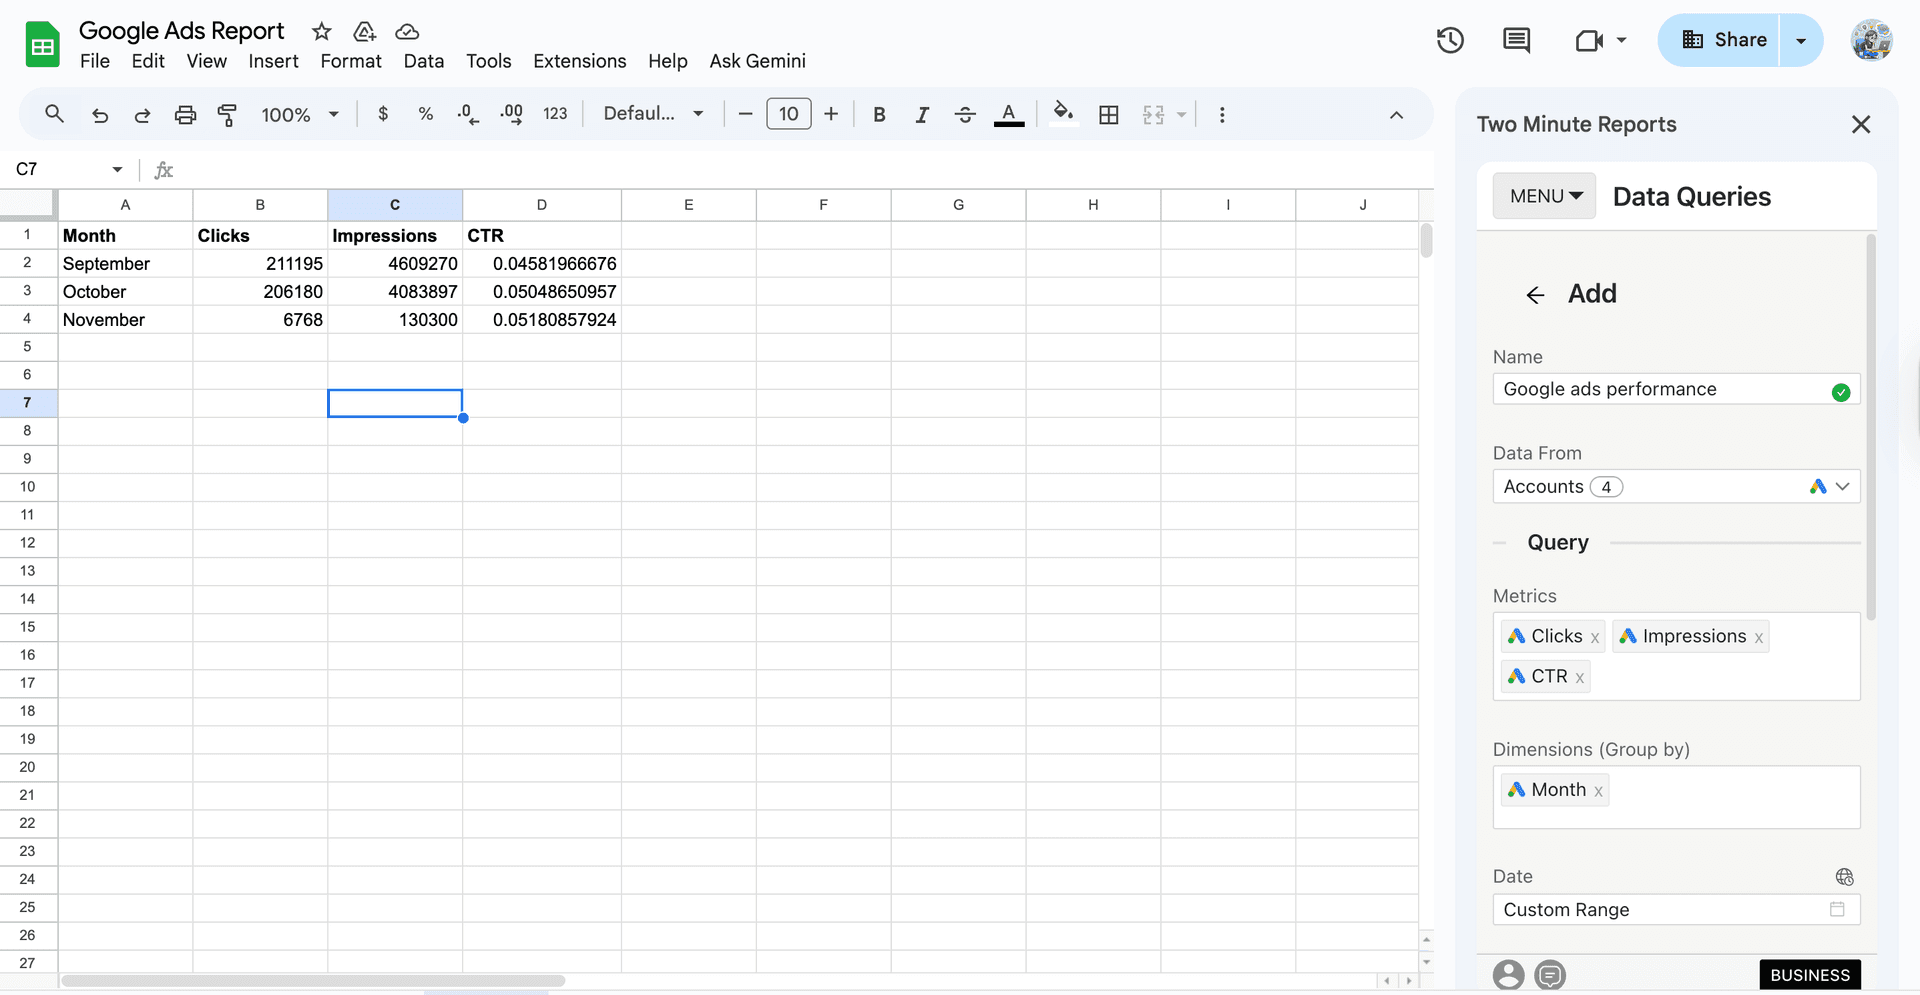Click the Name field containing Google ads performance
The height and width of the screenshot is (995, 1920).
click(1660, 389)
